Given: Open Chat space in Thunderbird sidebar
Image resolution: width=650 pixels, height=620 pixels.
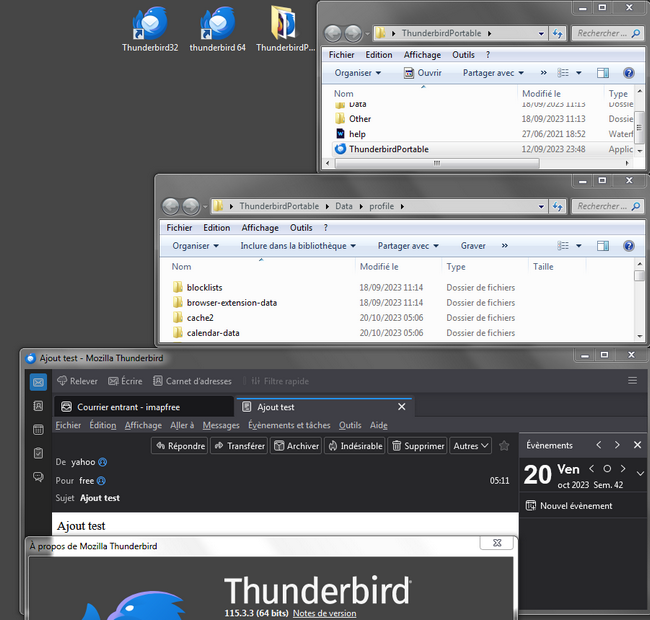Looking at the screenshot, I should pyautogui.click(x=38, y=477).
